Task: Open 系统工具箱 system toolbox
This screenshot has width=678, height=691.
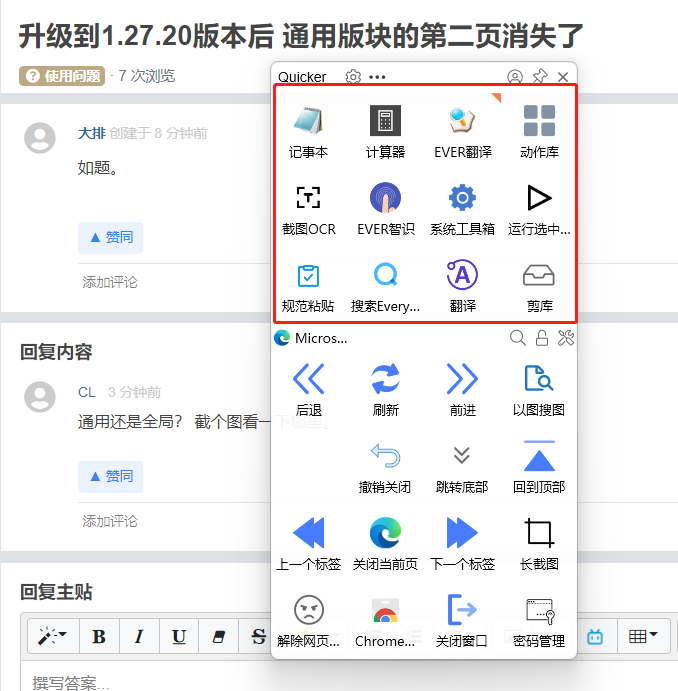Action: pos(462,209)
